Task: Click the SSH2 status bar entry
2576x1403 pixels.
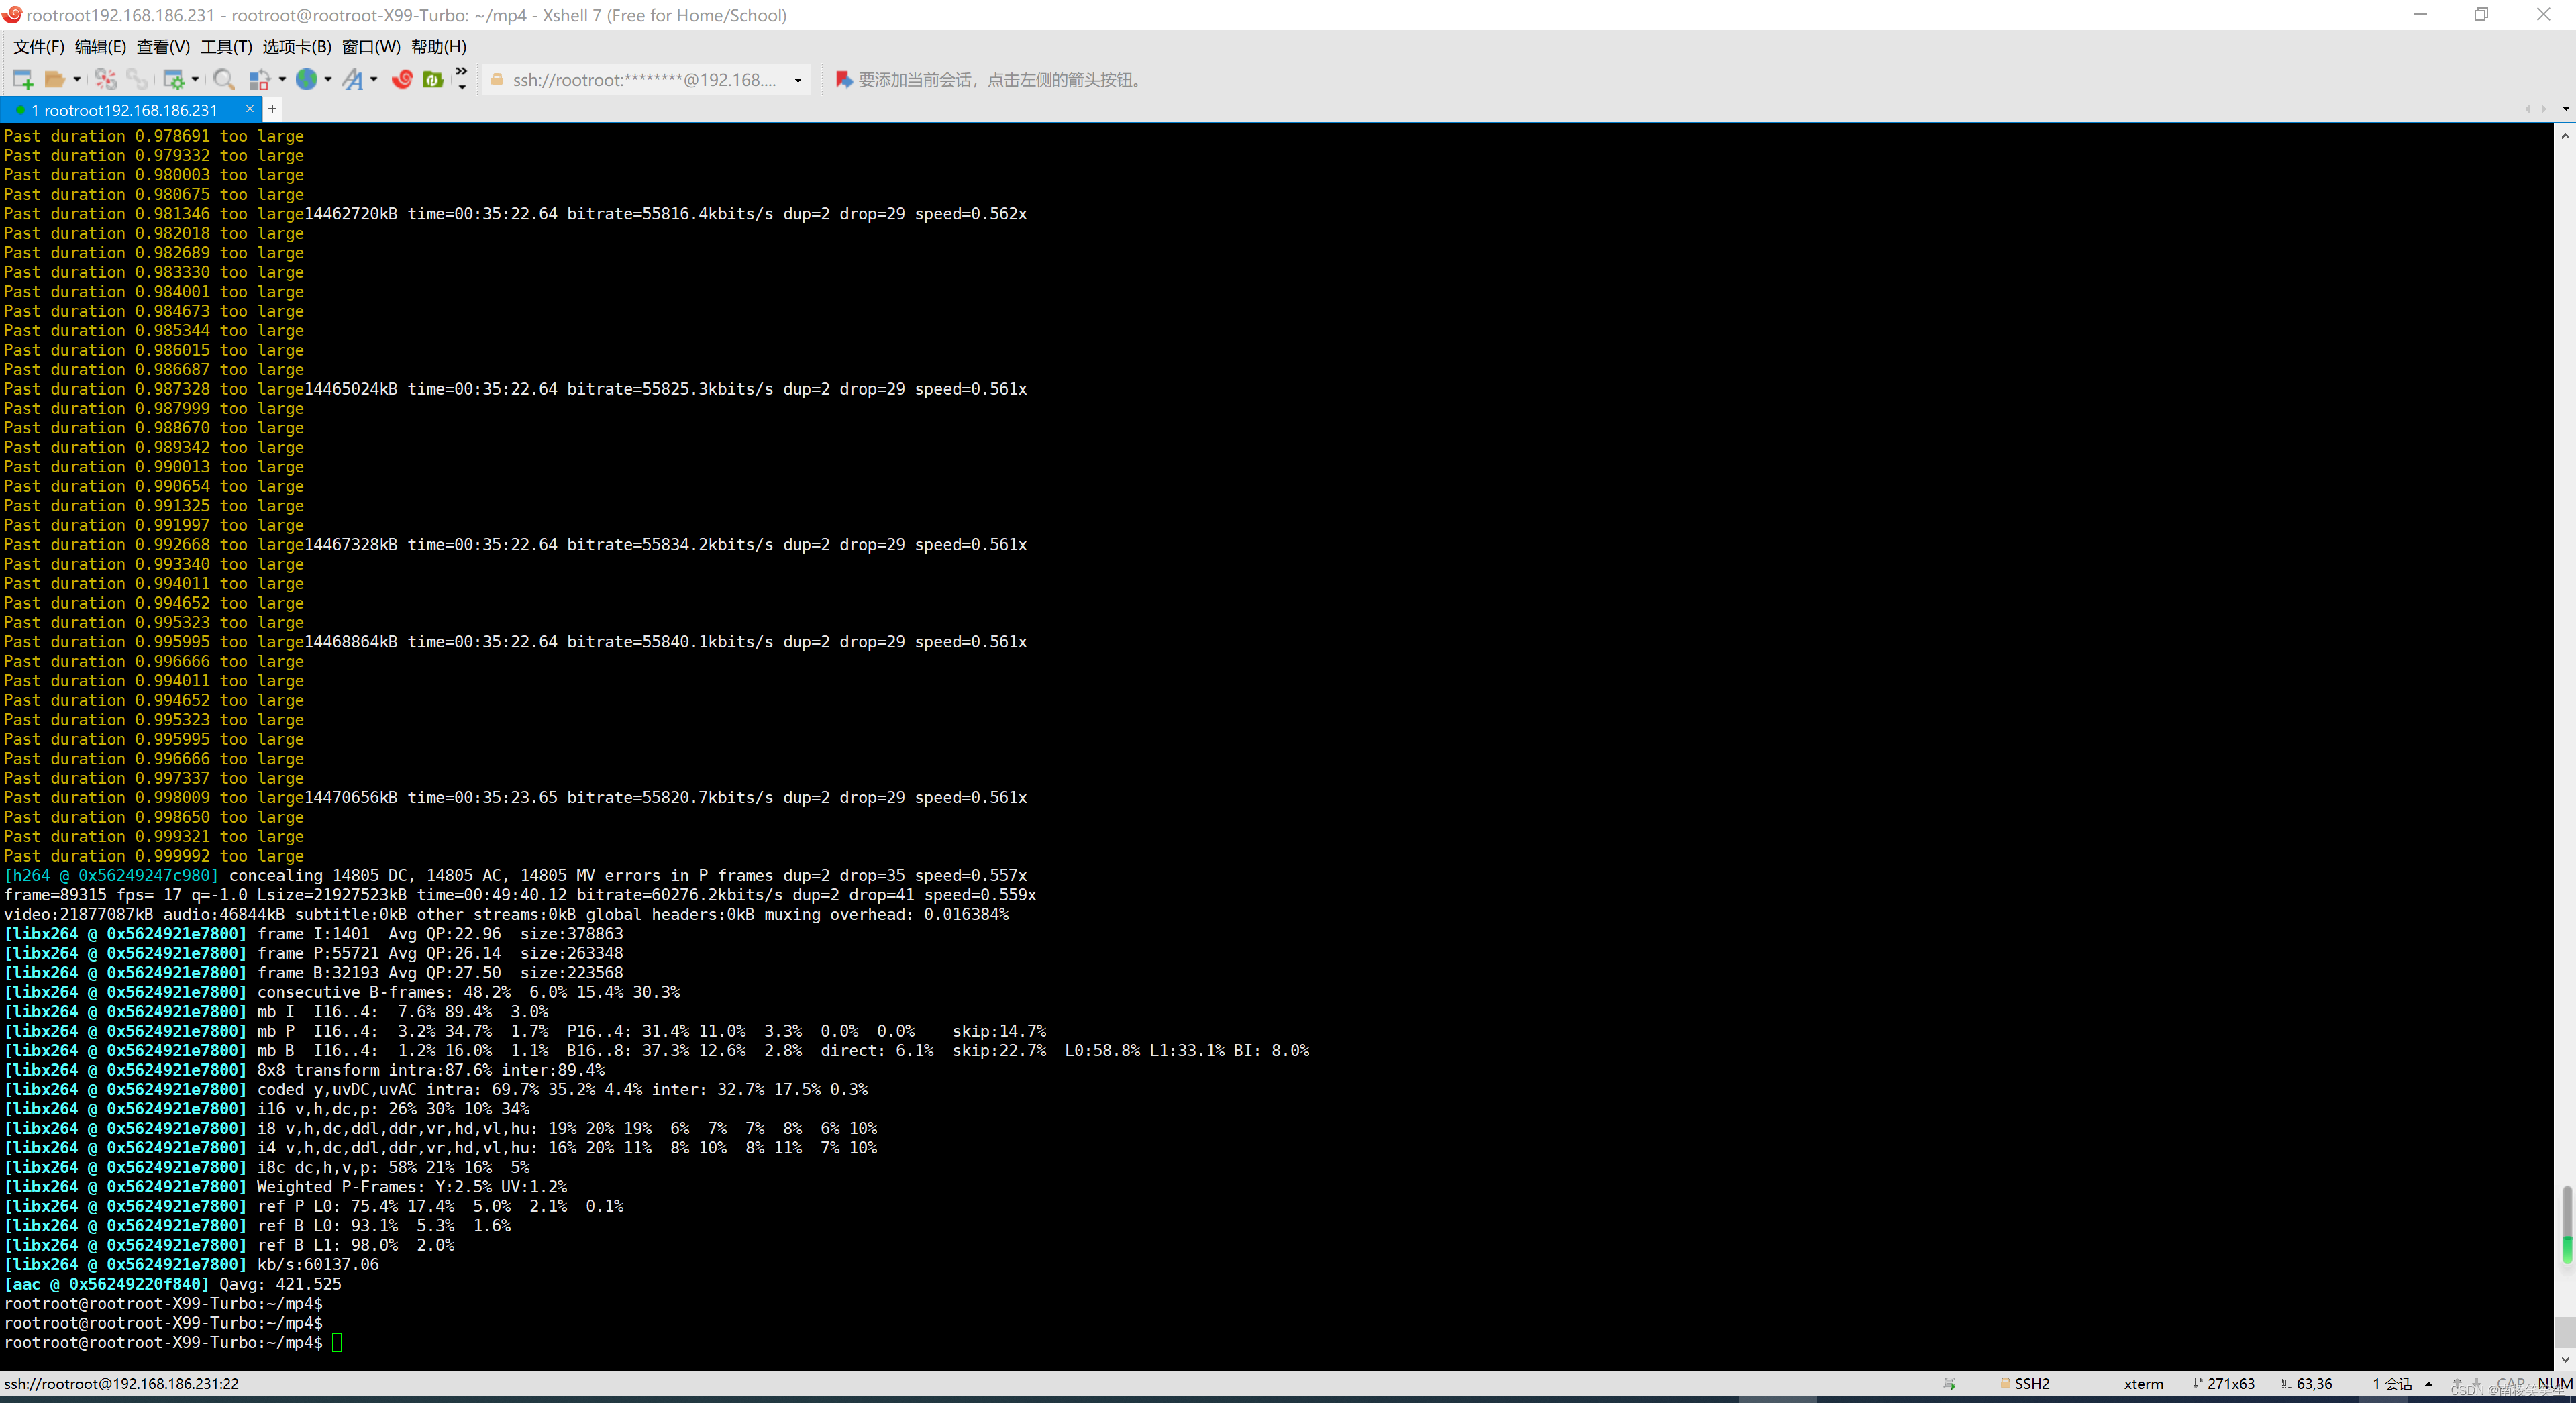Action: point(2025,1383)
